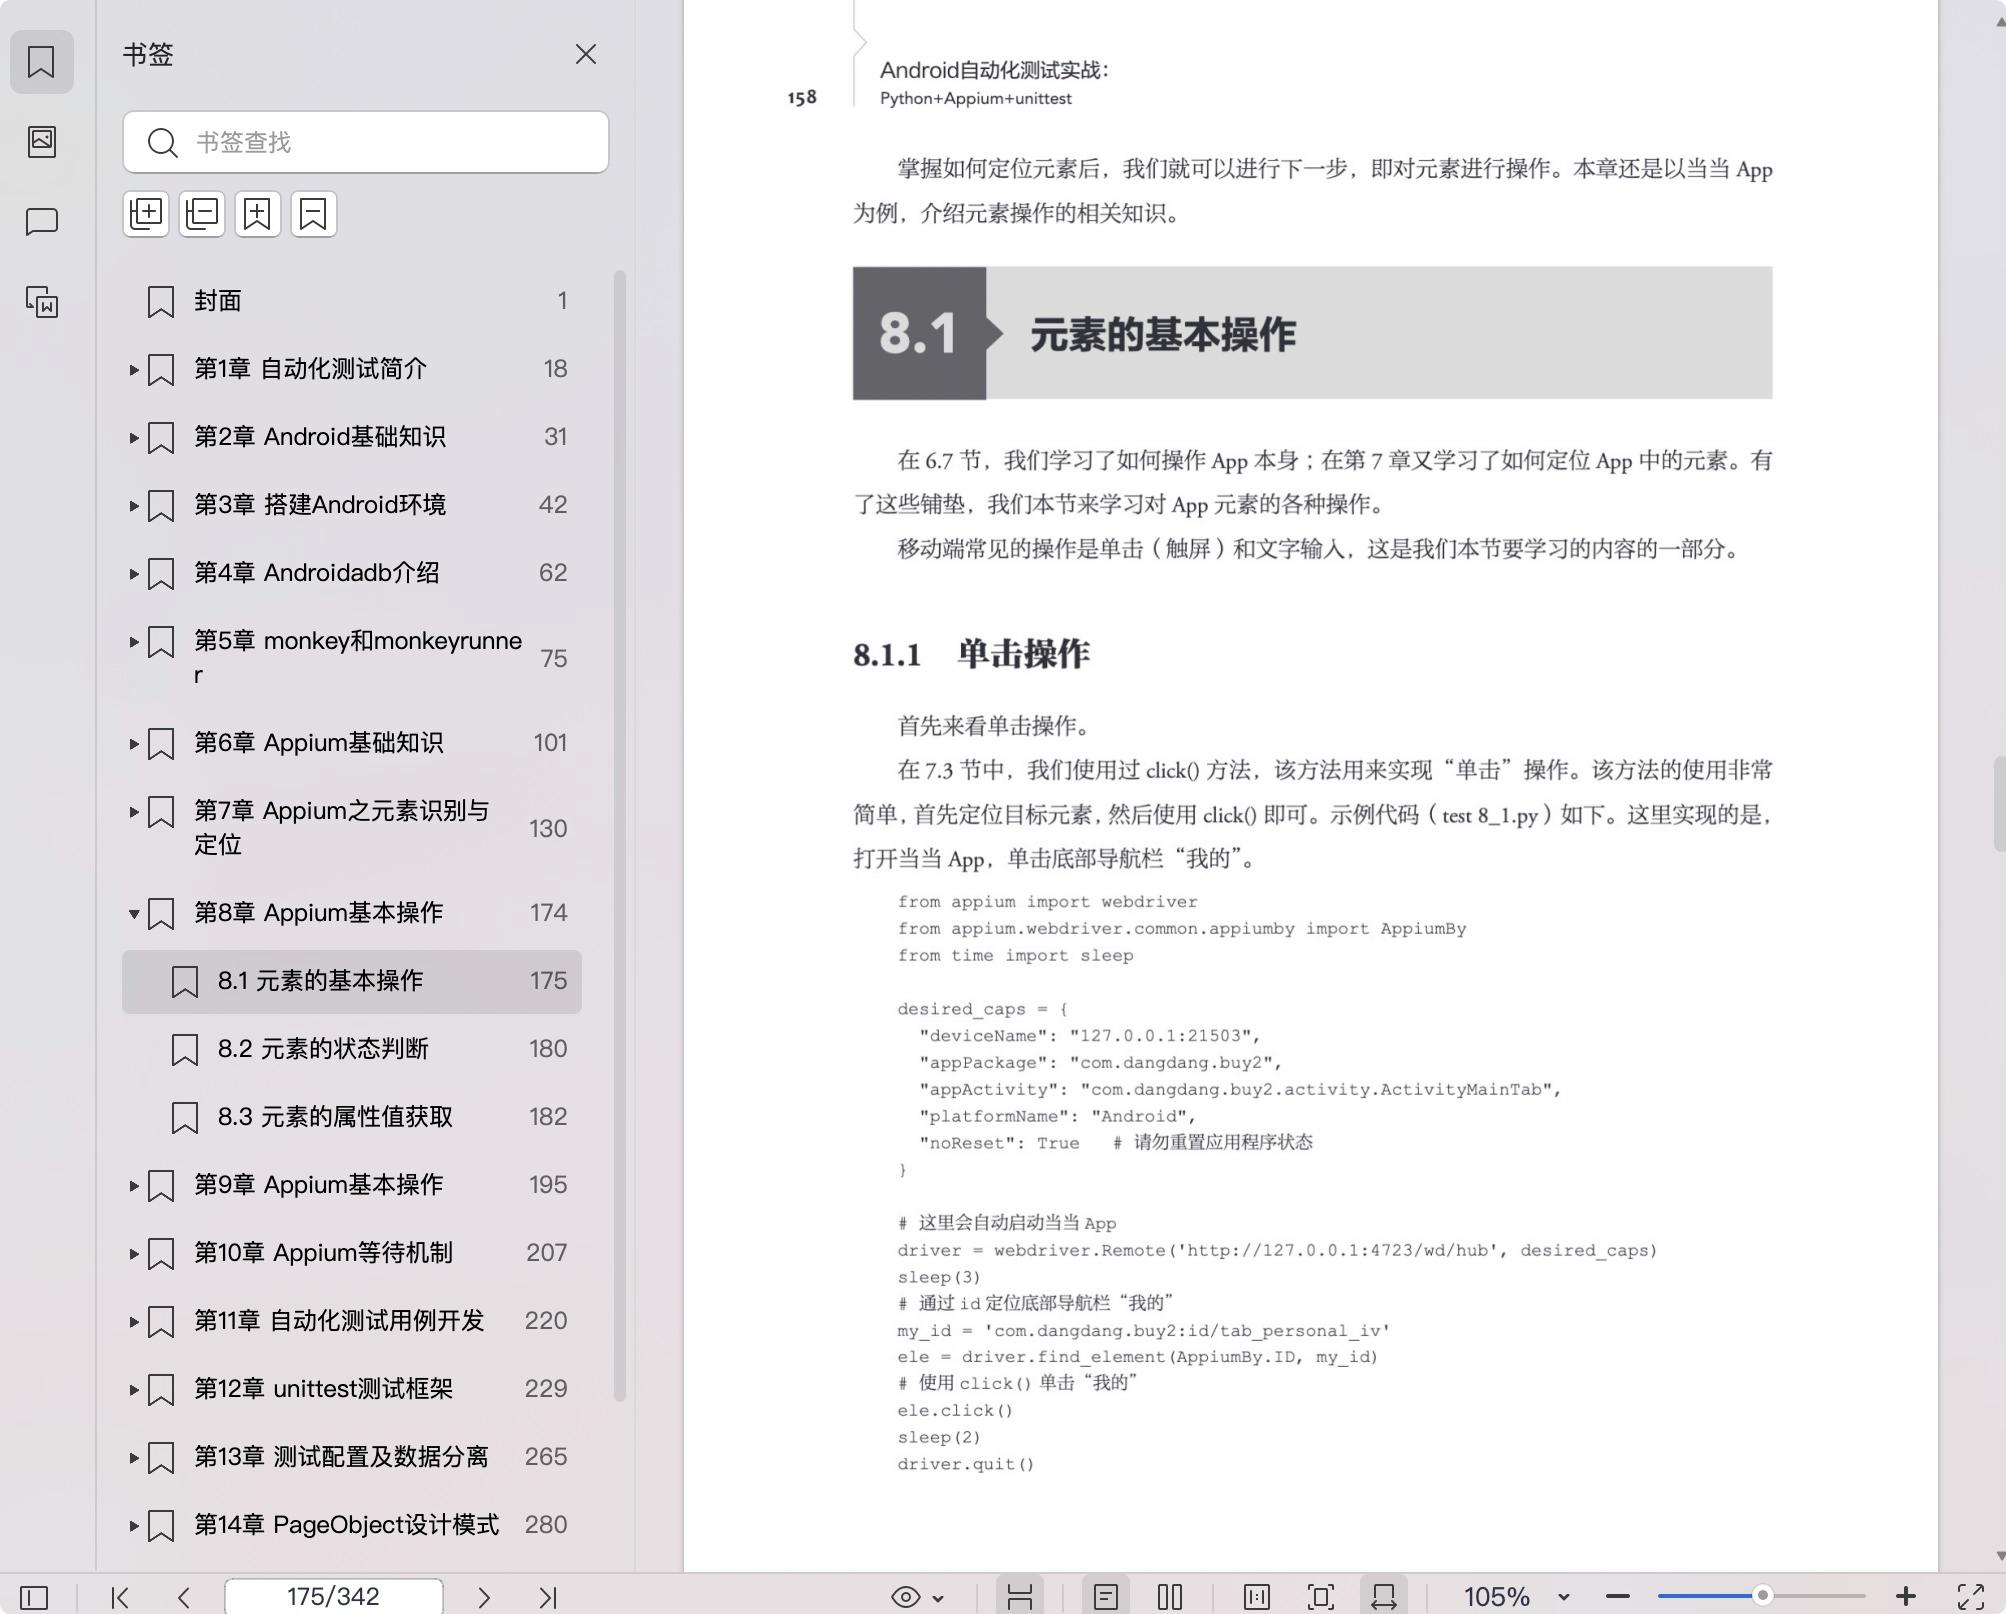Expand 第11章 自动化测试用例开发
Viewport: 2006px width, 1614px height.
click(x=134, y=1321)
